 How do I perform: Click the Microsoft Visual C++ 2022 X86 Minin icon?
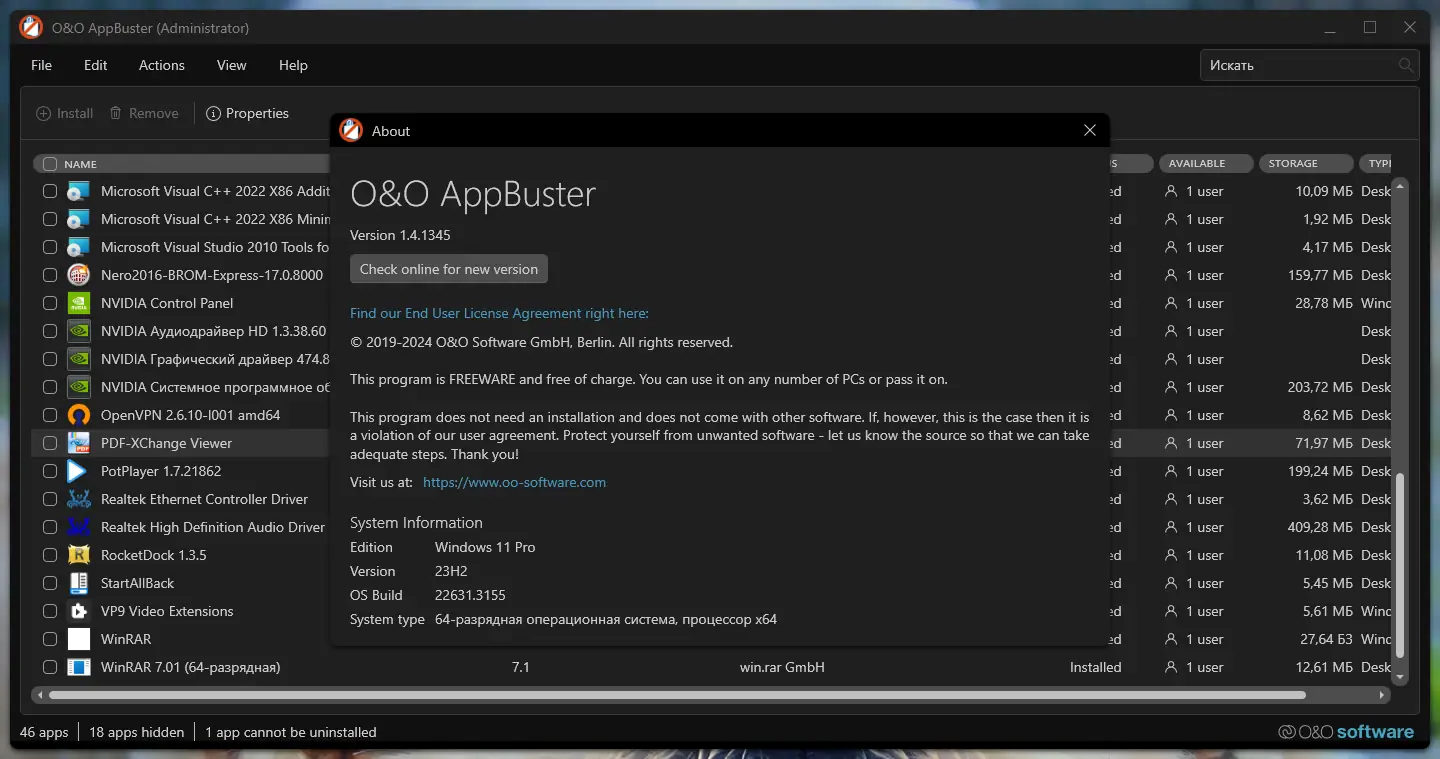tap(79, 219)
